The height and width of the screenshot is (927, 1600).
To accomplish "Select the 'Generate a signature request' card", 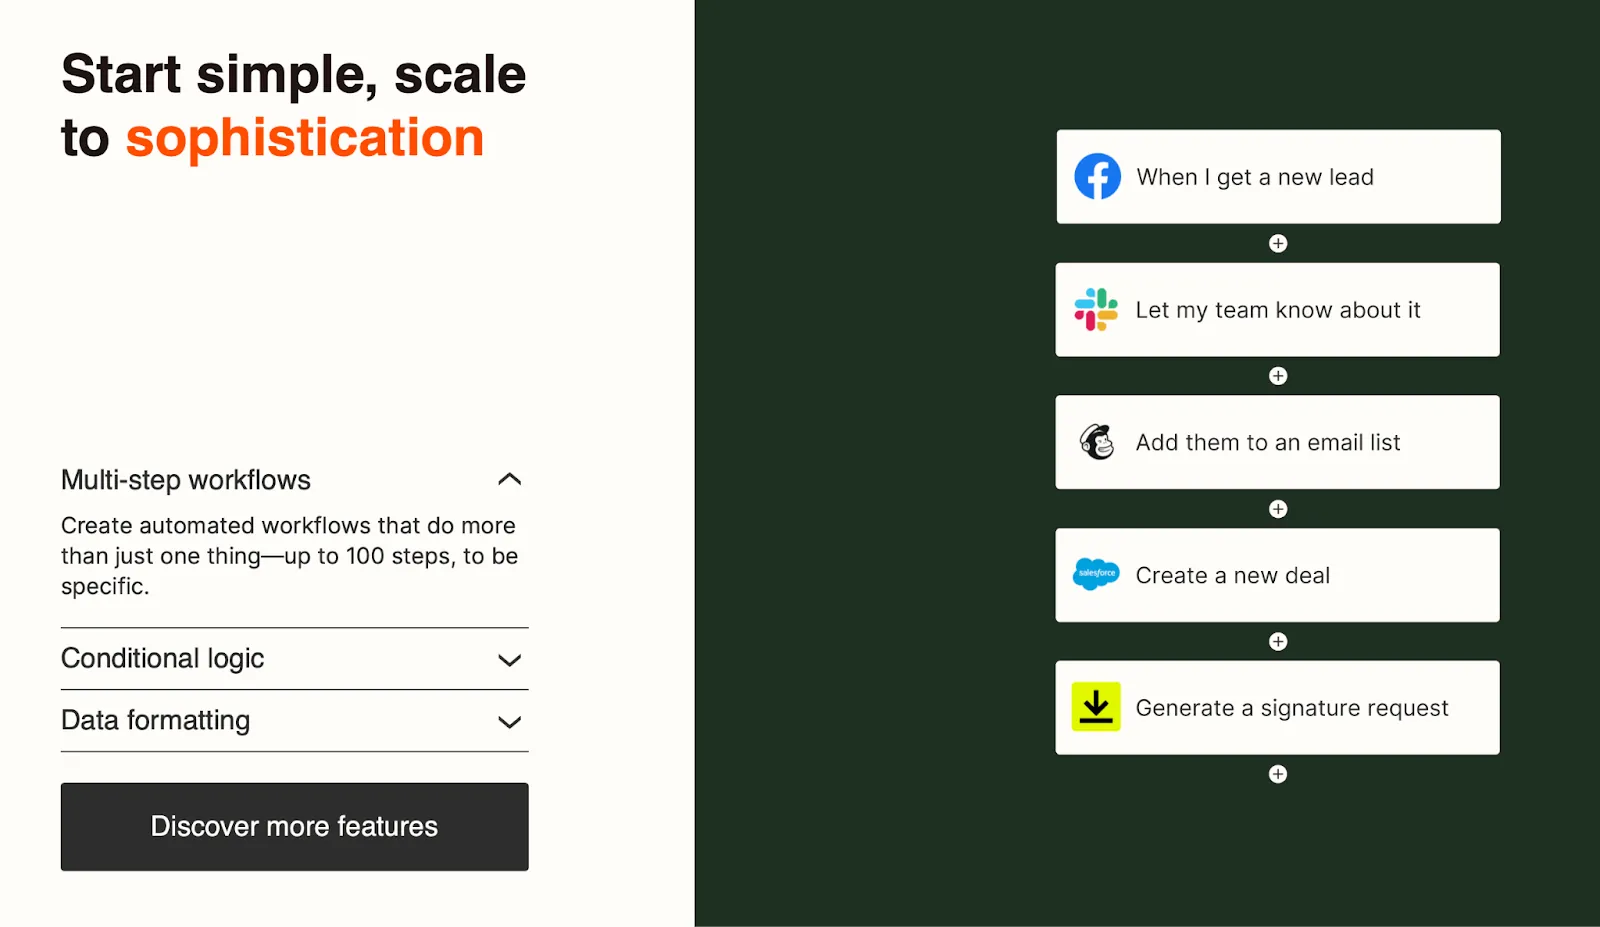I will pos(1278,707).
